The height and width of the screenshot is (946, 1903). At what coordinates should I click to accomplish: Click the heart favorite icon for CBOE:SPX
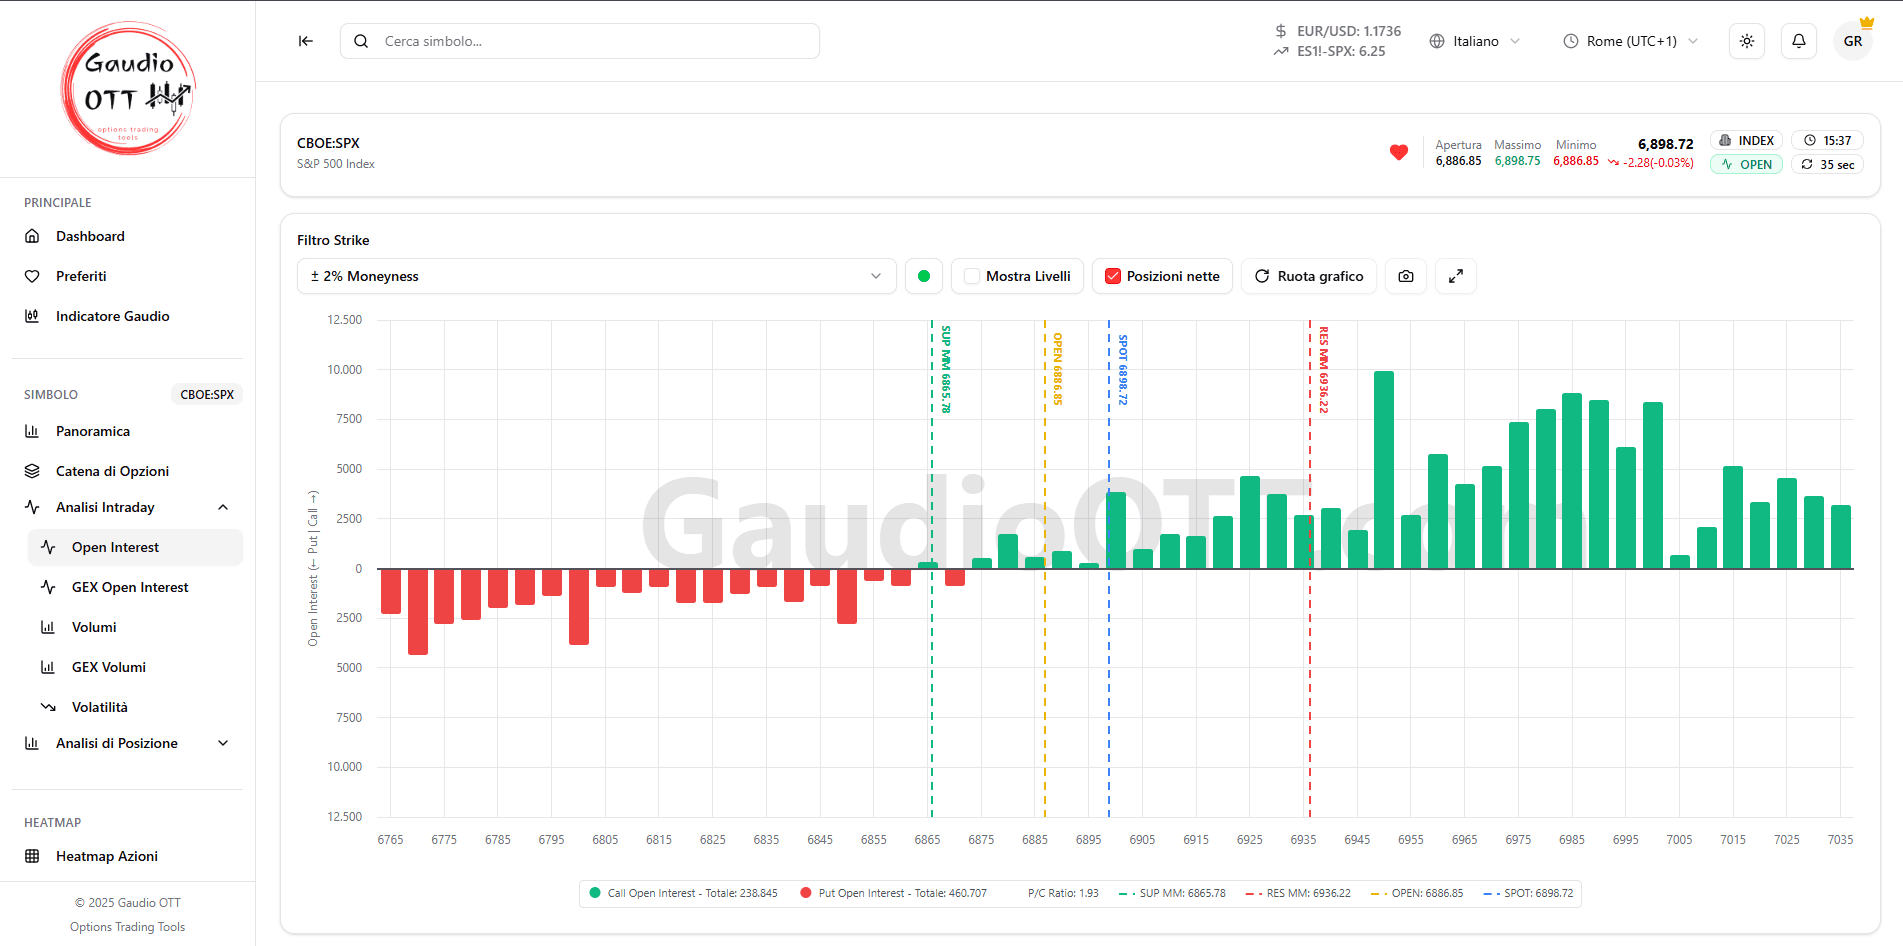(x=1398, y=153)
